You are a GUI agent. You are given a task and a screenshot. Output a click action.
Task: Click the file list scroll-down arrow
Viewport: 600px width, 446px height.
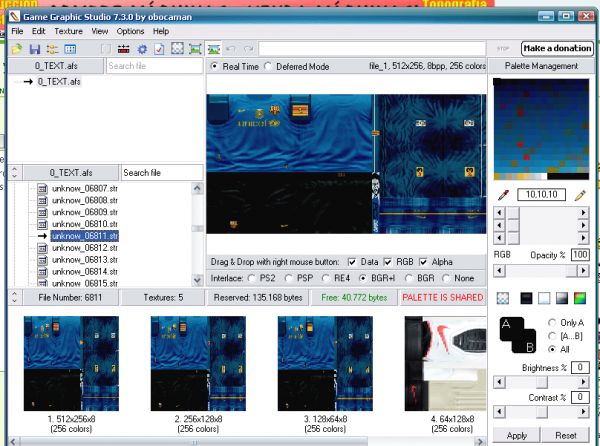coord(197,280)
